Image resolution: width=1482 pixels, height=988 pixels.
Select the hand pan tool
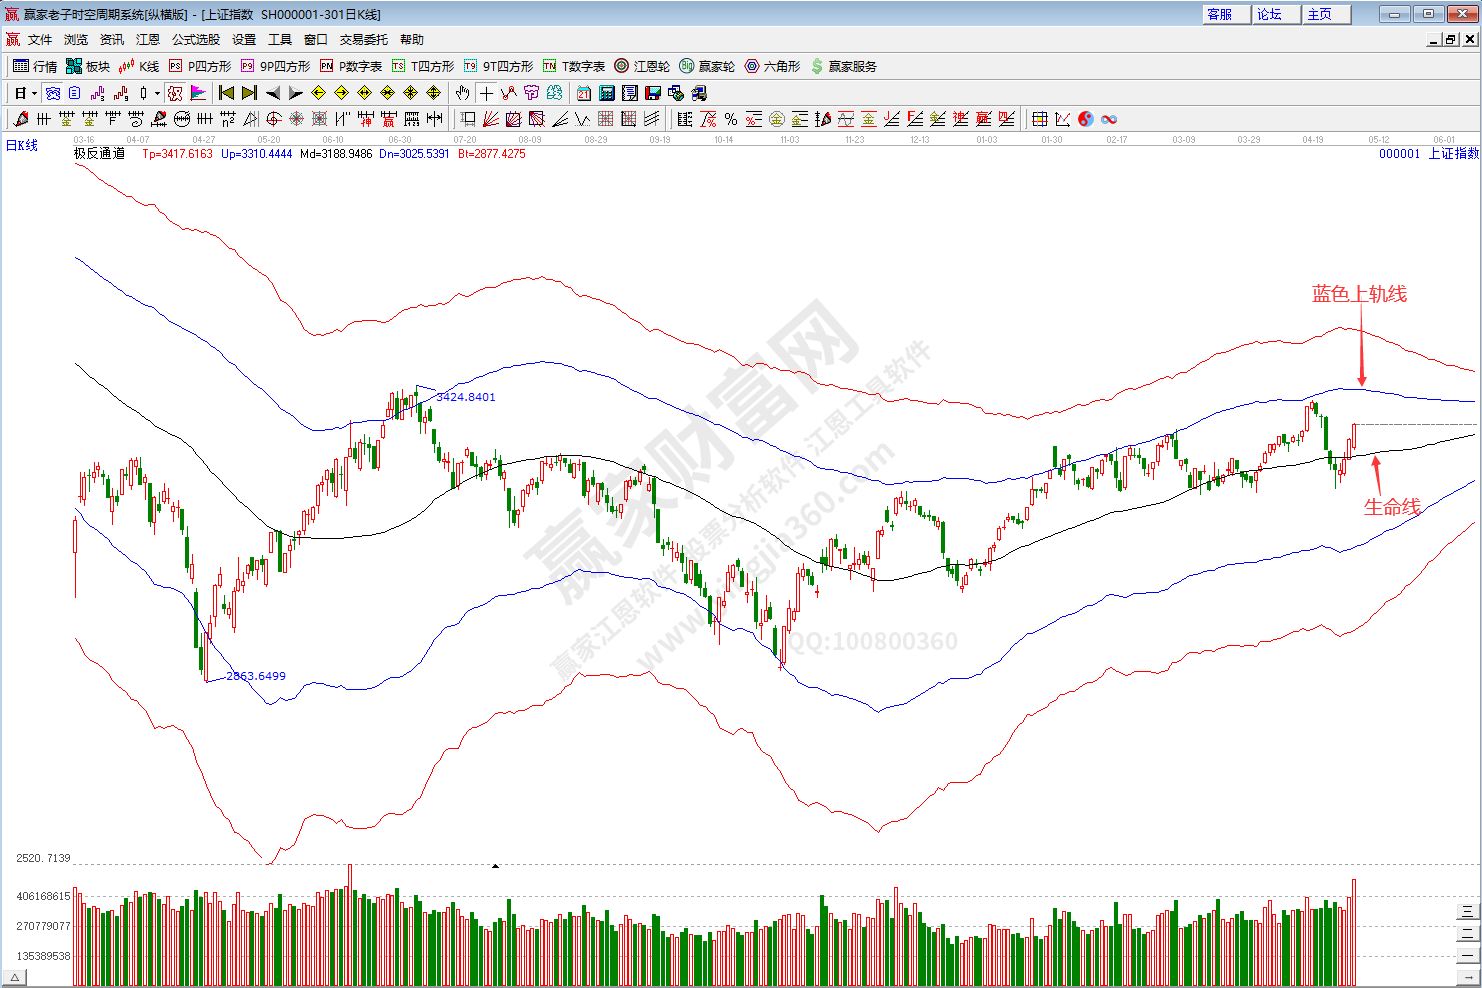coord(462,93)
